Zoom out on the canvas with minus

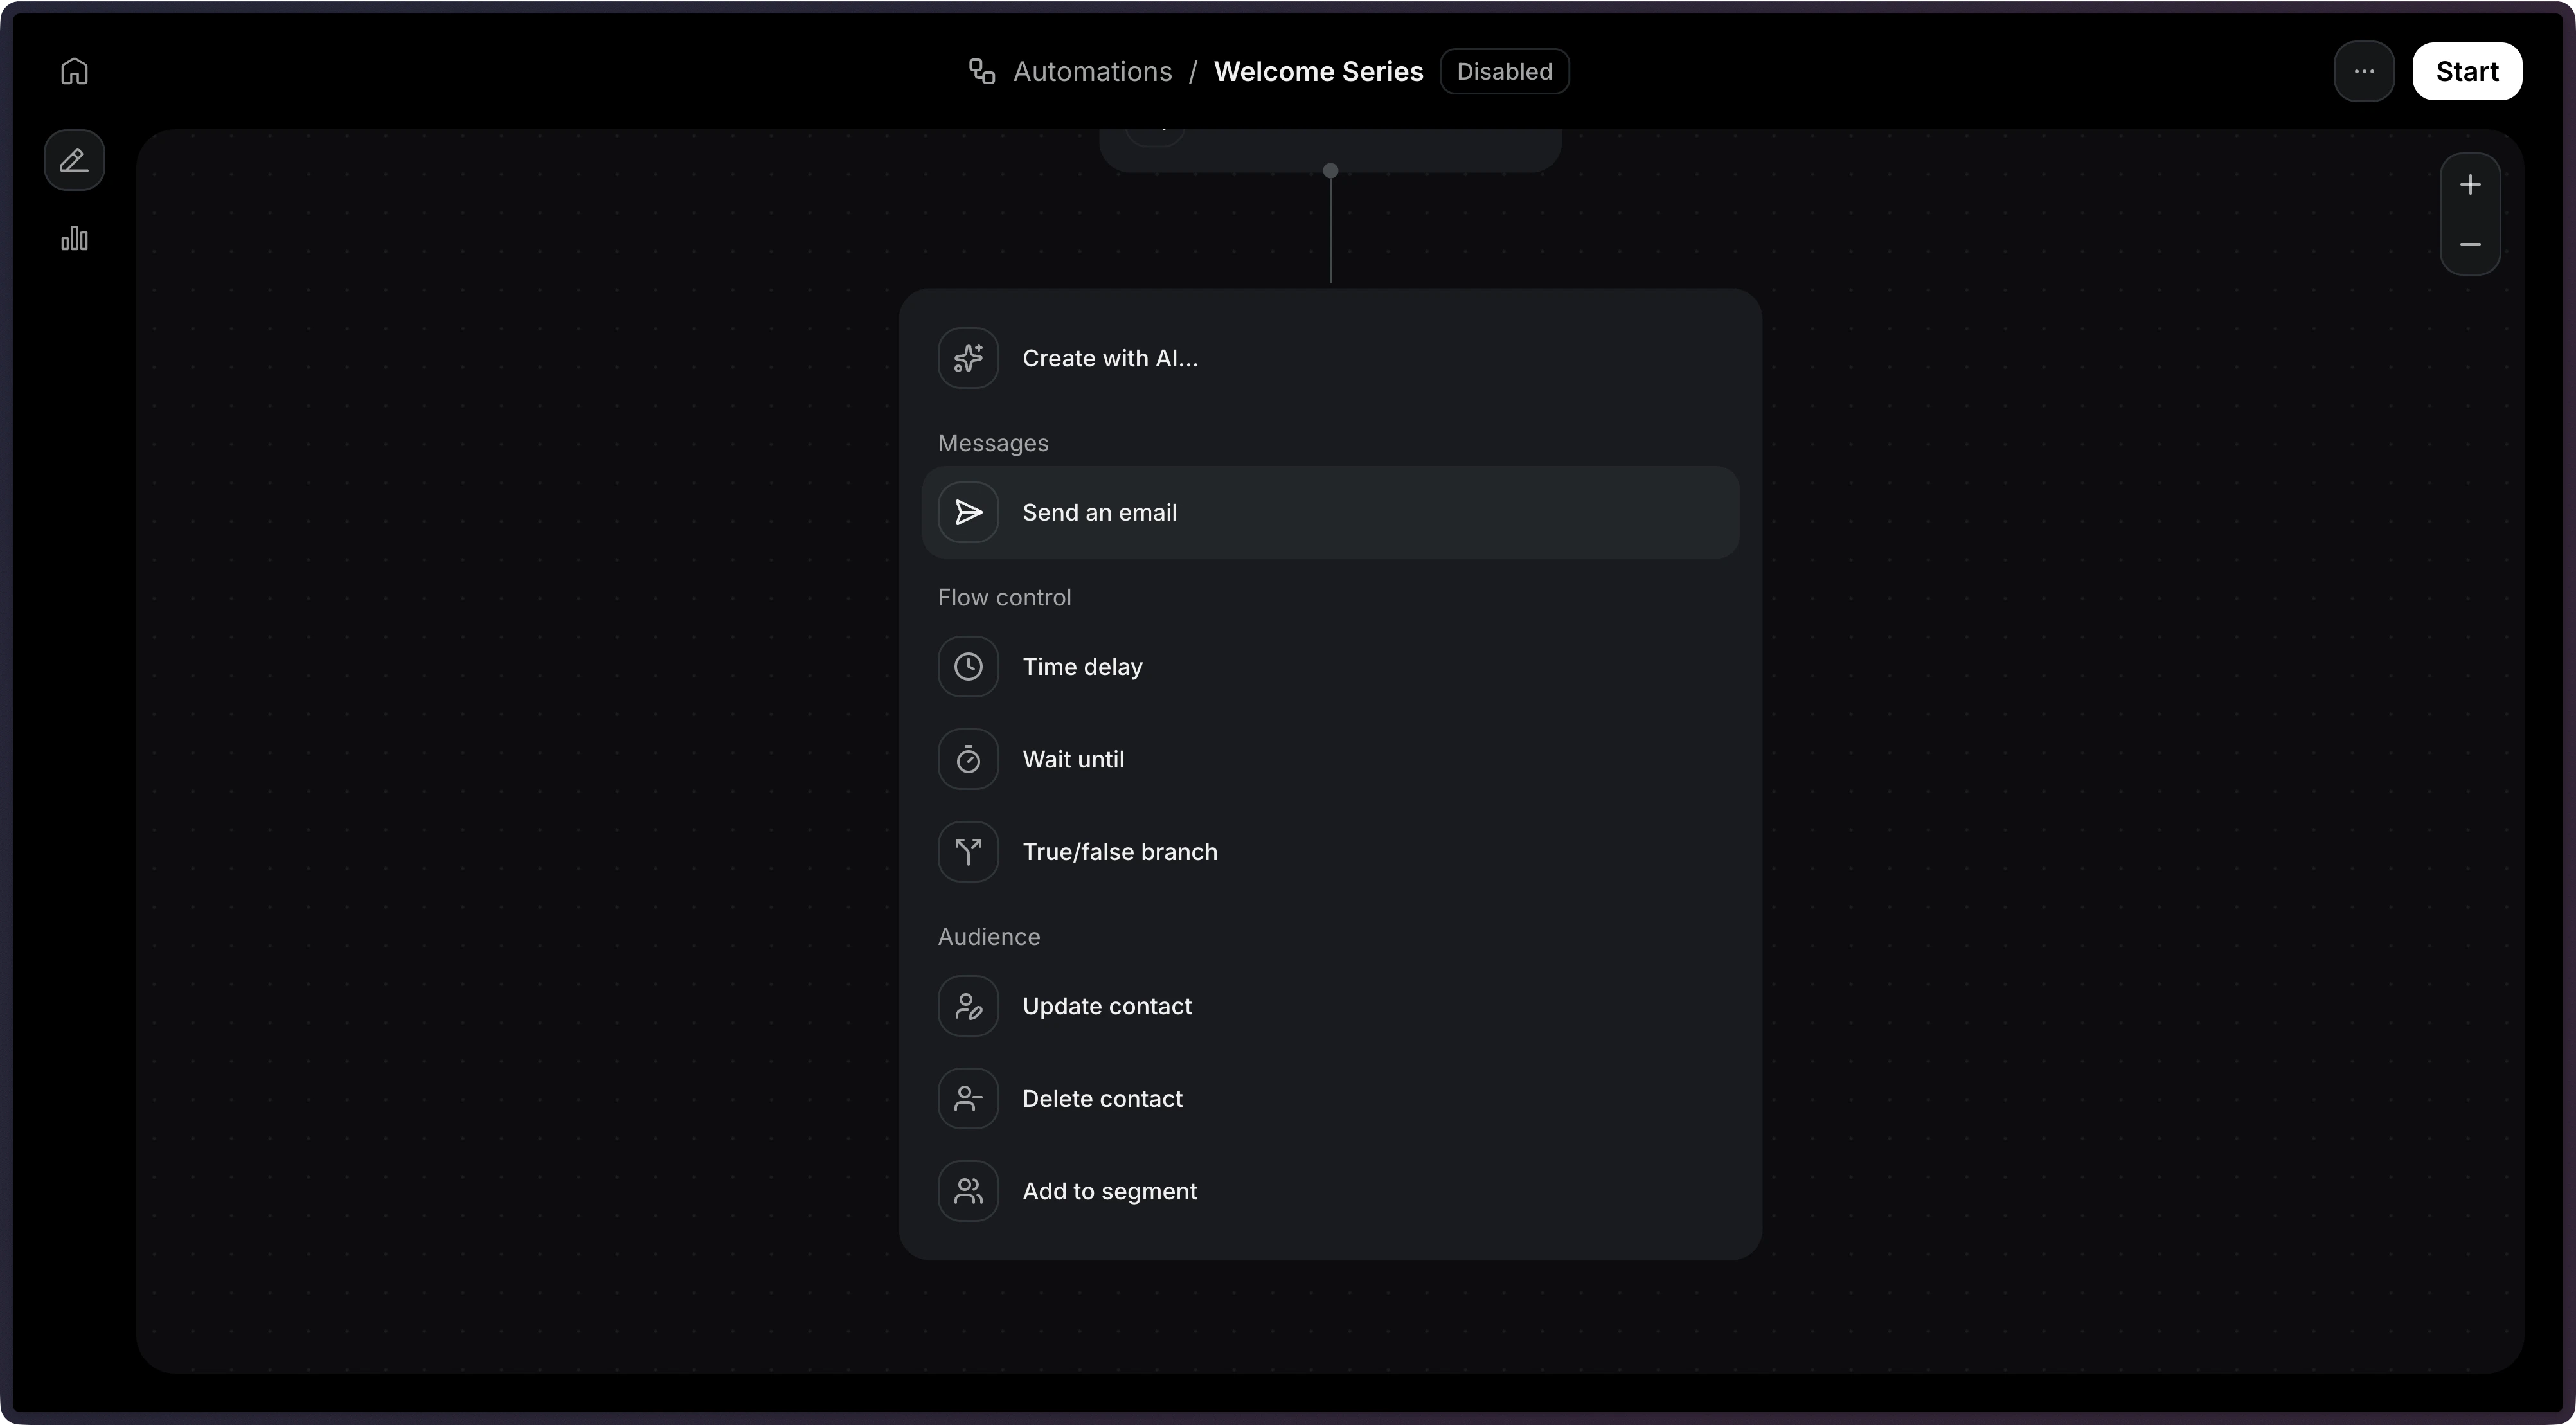pos(2469,244)
